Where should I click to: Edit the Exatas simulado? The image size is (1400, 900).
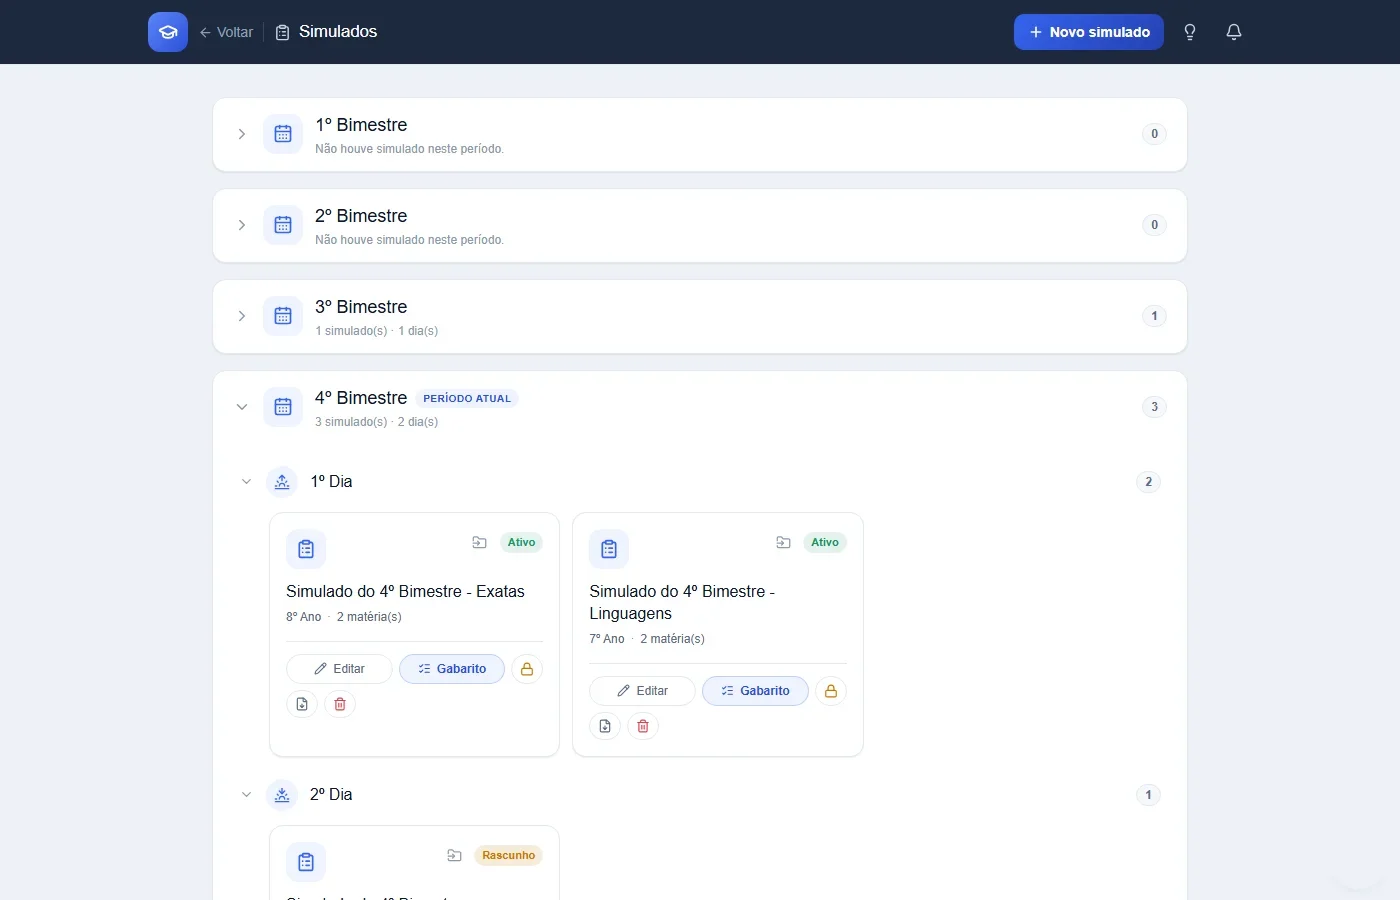pos(339,669)
